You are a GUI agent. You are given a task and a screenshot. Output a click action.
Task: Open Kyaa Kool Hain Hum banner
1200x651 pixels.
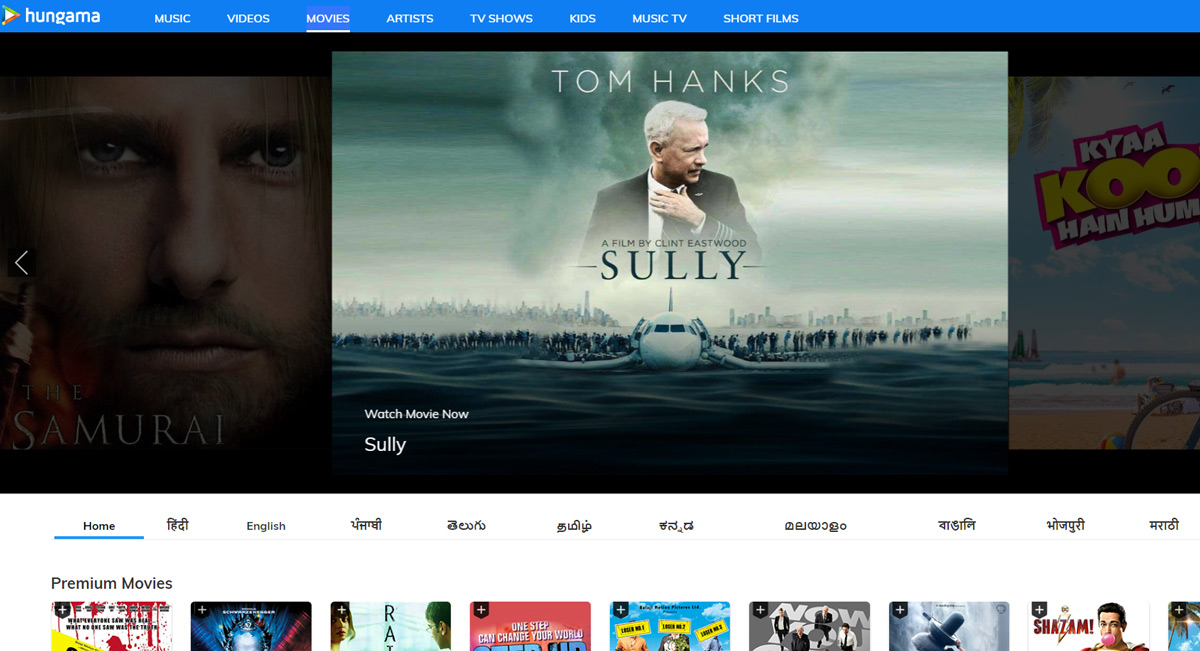pyautogui.click(x=1104, y=262)
